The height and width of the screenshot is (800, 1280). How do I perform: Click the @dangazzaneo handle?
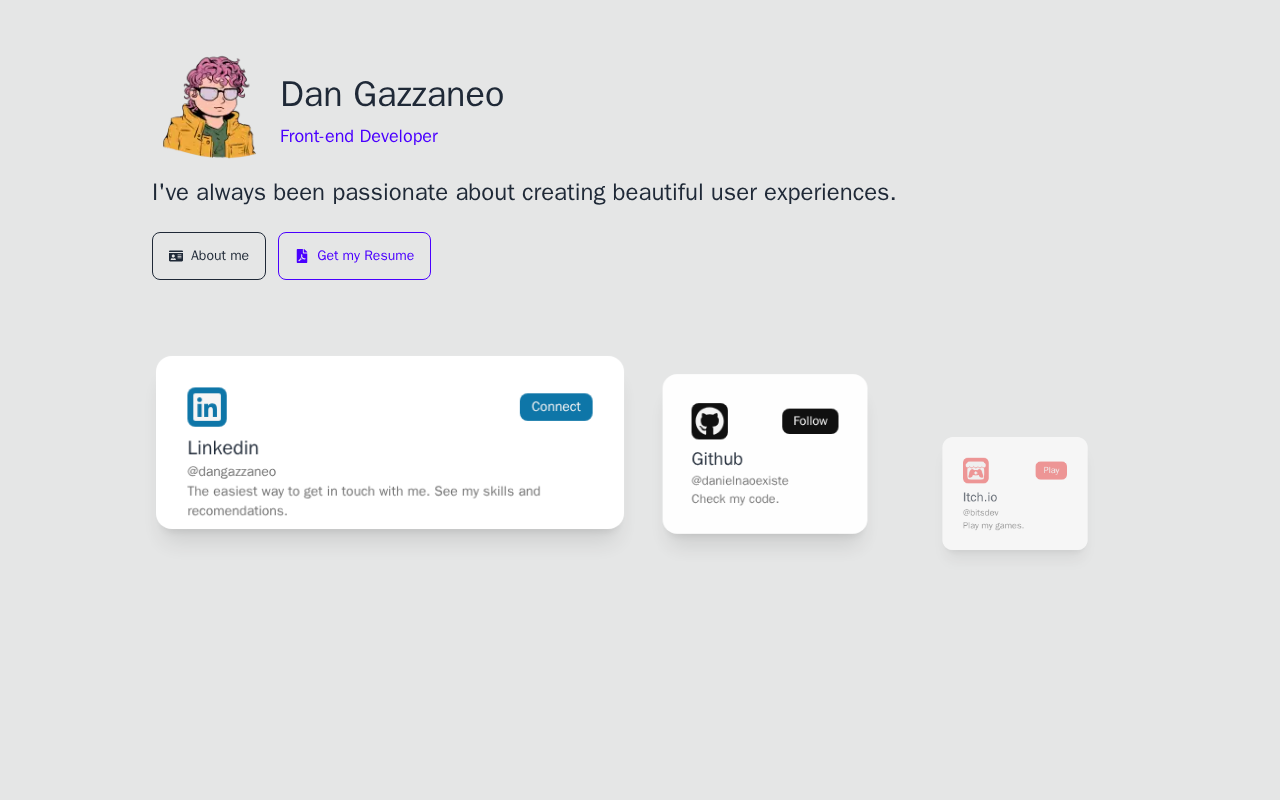(x=232, y=471)
